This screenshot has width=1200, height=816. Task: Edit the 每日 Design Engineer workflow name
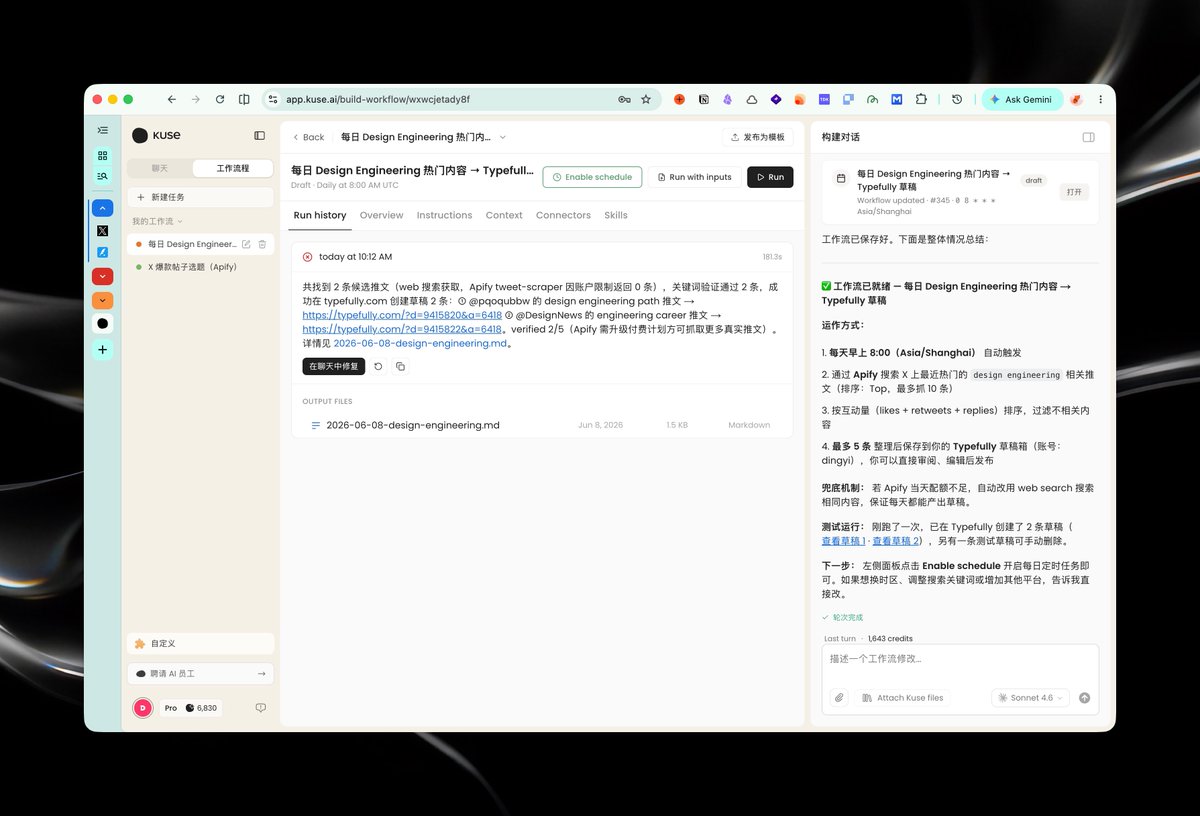246,244
